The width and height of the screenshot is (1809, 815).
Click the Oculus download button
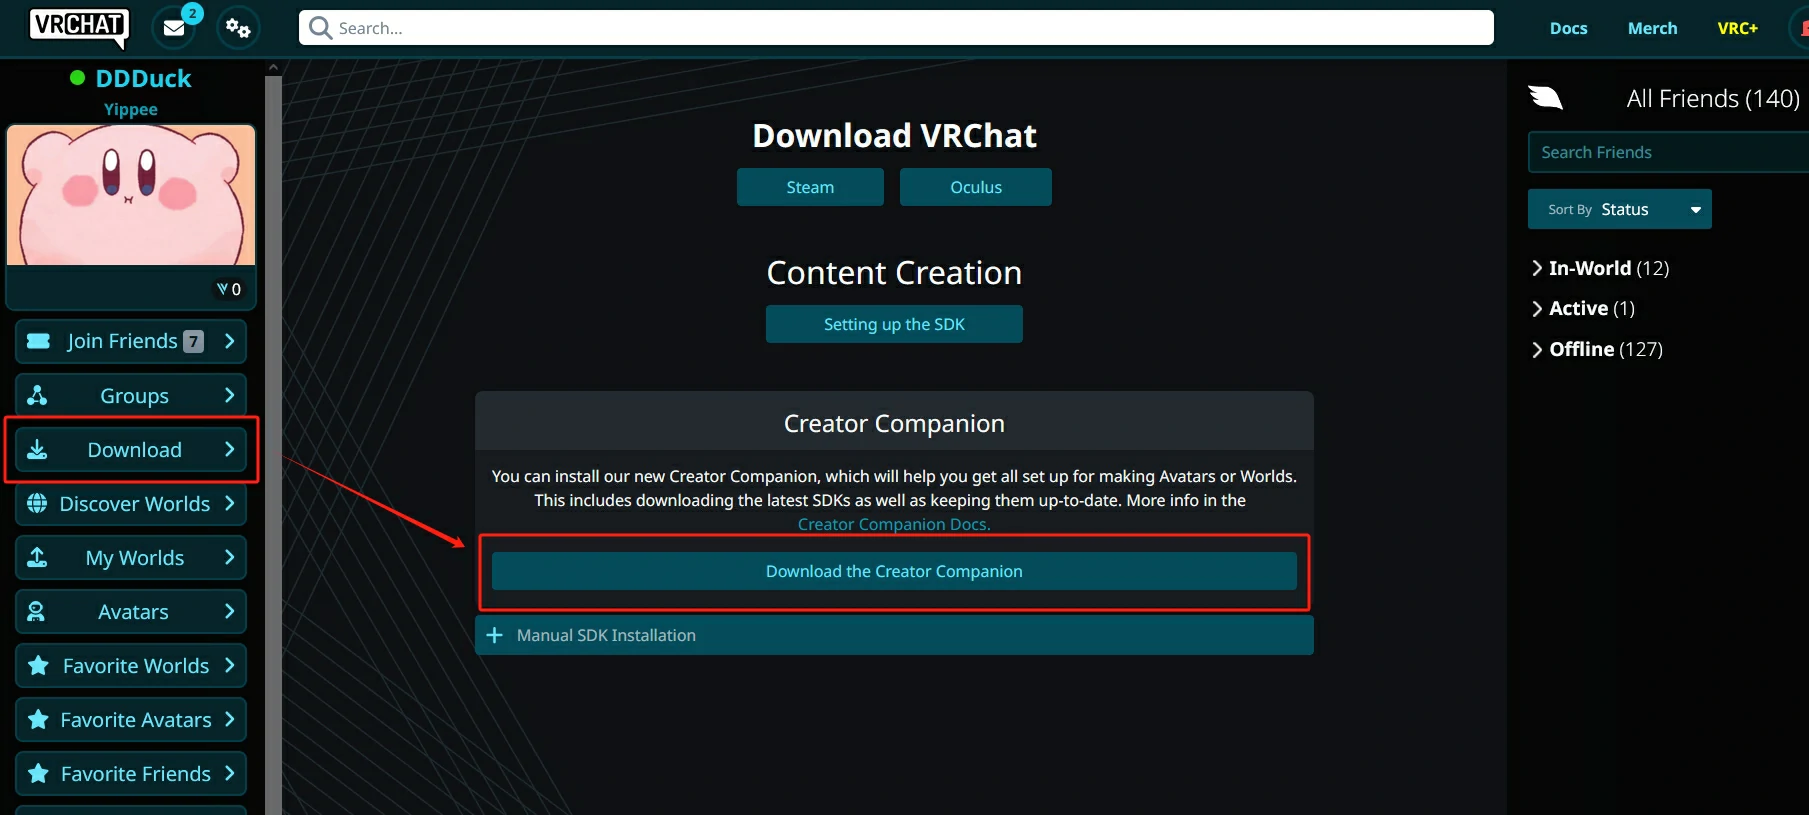pyautogui.click(x=976, y=187)
